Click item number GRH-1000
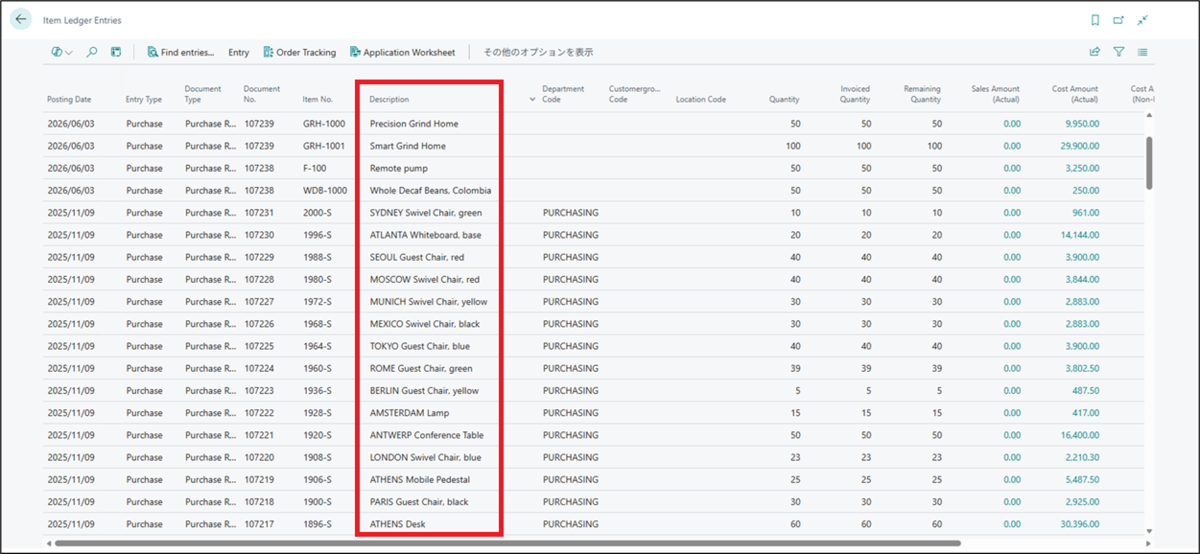The height and width of the screenshot is (554, 1200). tap(324, 124)
